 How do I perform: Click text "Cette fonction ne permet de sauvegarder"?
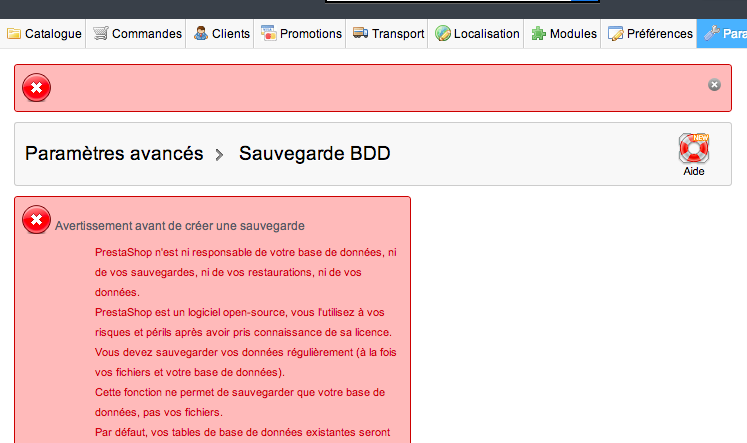[194, 393]
